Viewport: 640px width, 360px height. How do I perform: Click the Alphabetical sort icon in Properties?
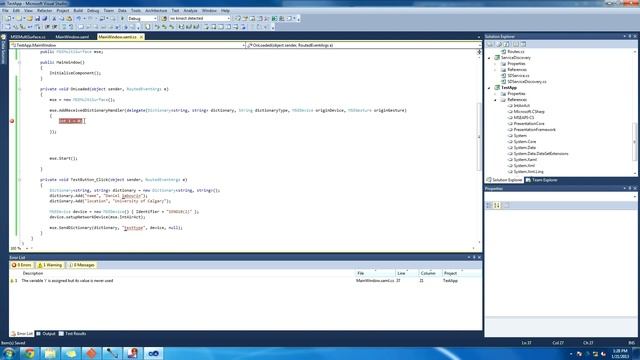[497, 205]
